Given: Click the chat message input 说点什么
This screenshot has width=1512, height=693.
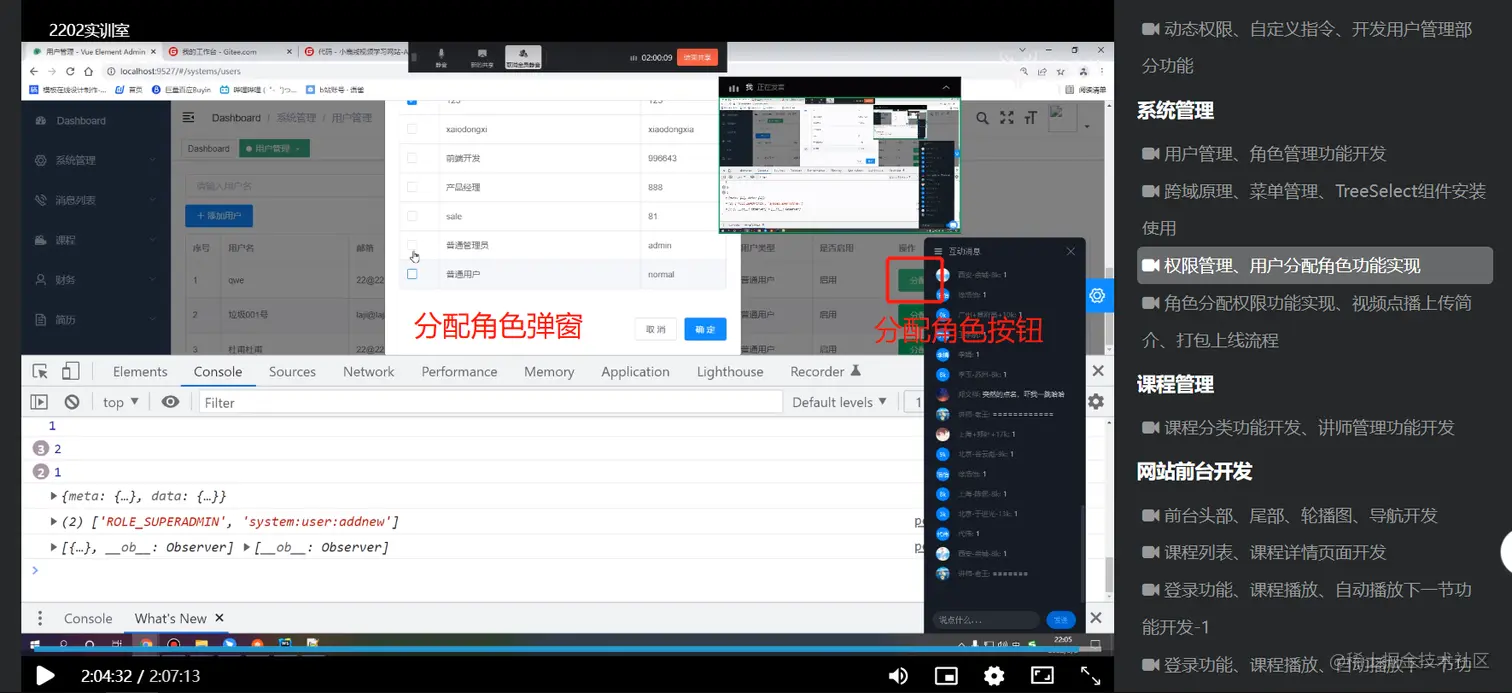Looking at the screenshot, I should [x=986, y=620].
